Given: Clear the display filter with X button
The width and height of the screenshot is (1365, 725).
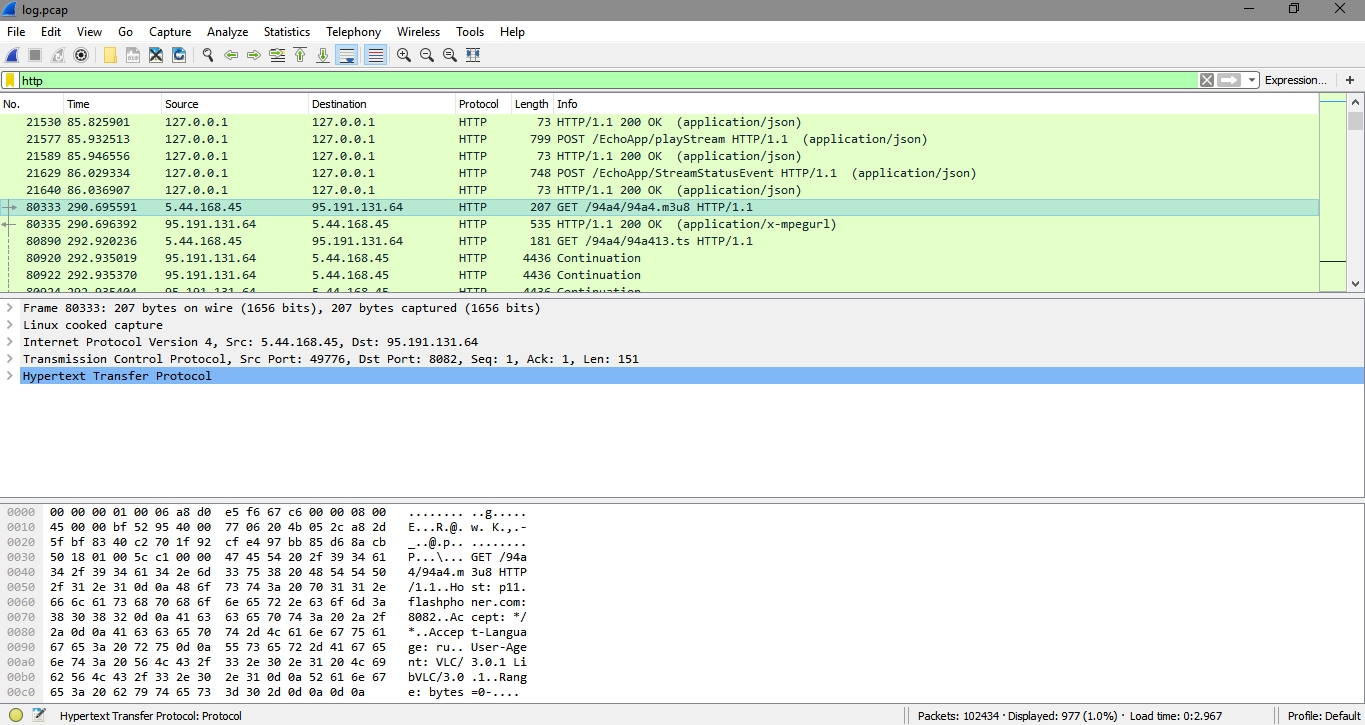Looking at the screenshot, I should click(1207, 80).
